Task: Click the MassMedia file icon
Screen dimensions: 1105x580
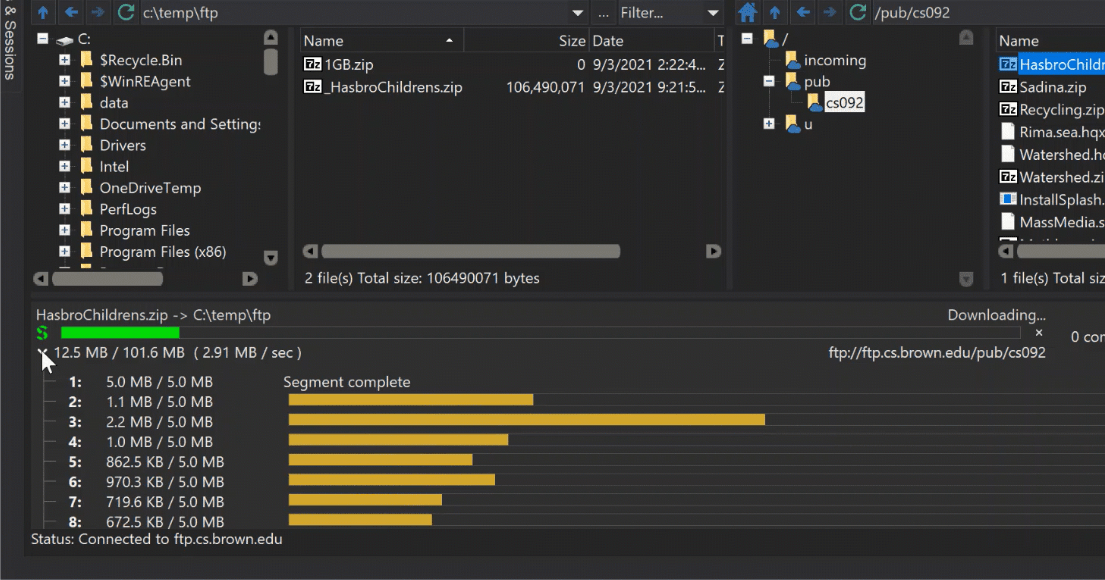Action: coord(1008,222)
